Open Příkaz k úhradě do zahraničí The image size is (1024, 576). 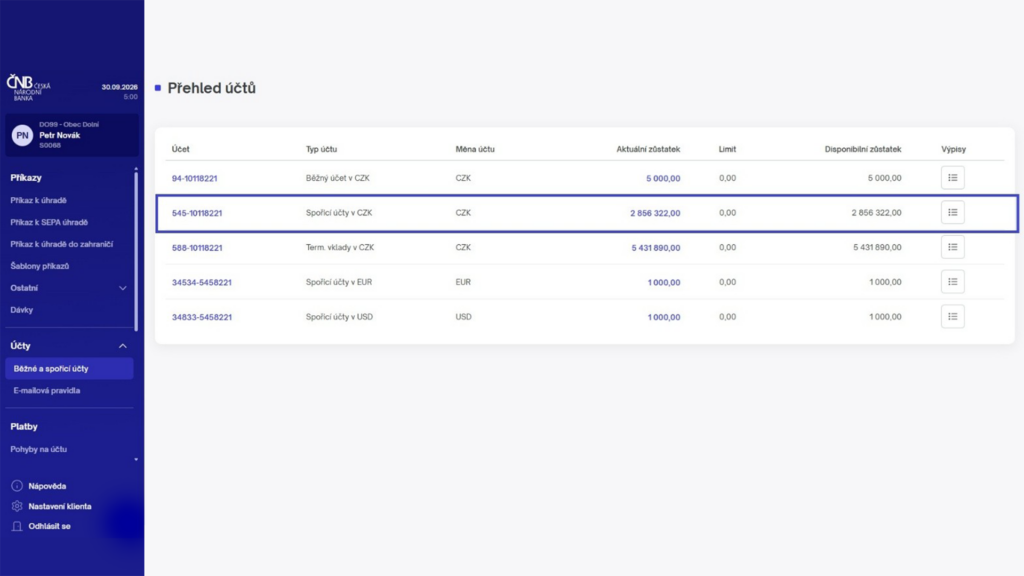point(61,244)
